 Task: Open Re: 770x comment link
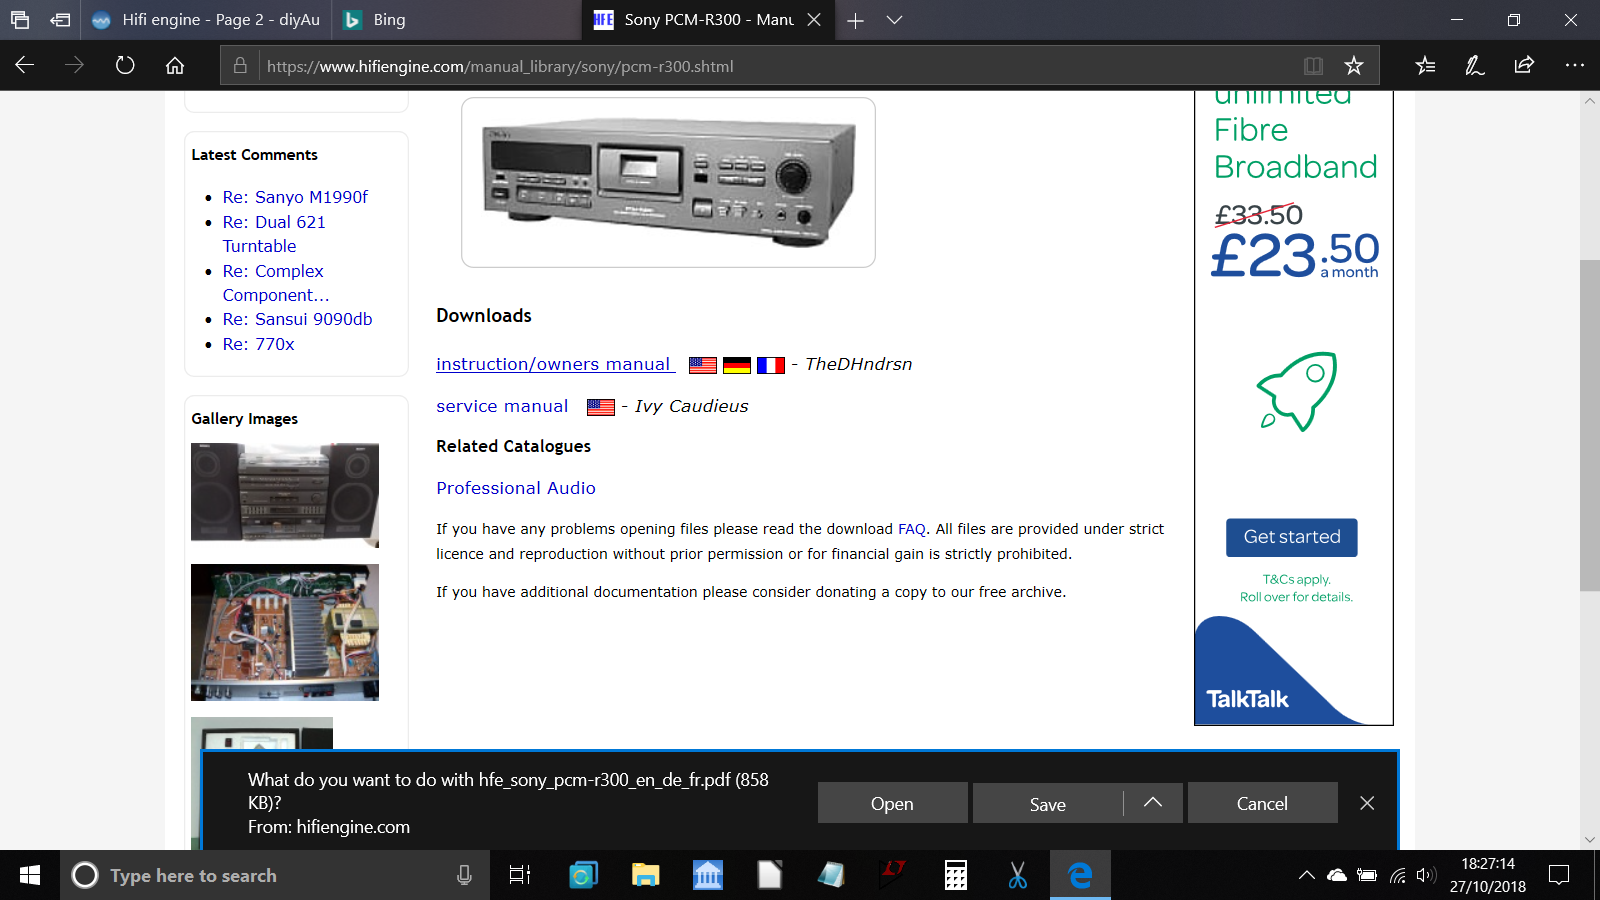coord(258,344)
